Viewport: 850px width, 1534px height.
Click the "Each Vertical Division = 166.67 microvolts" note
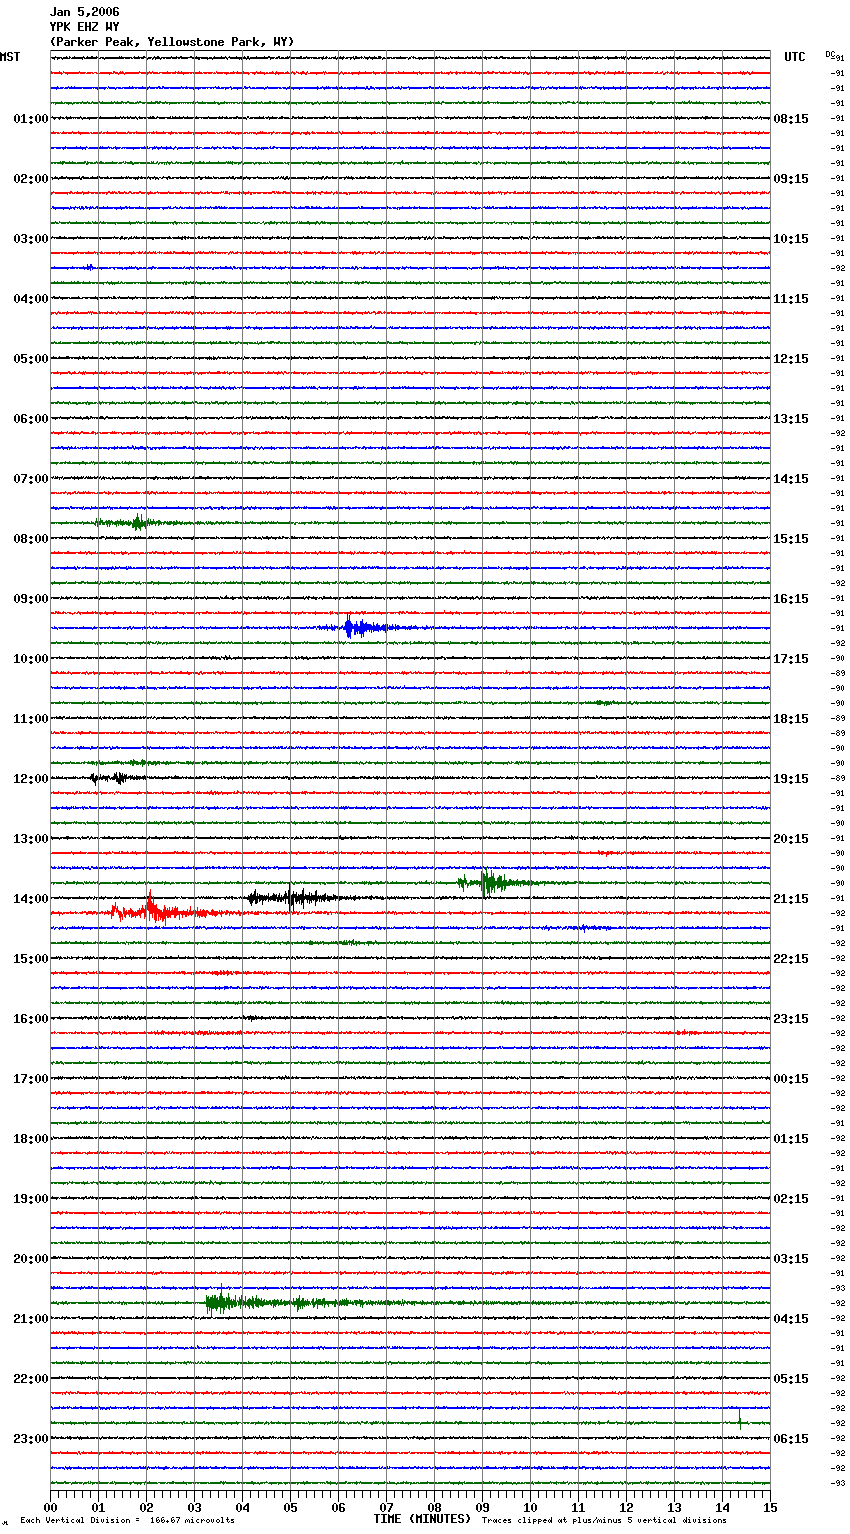[x=127, y=1521]
